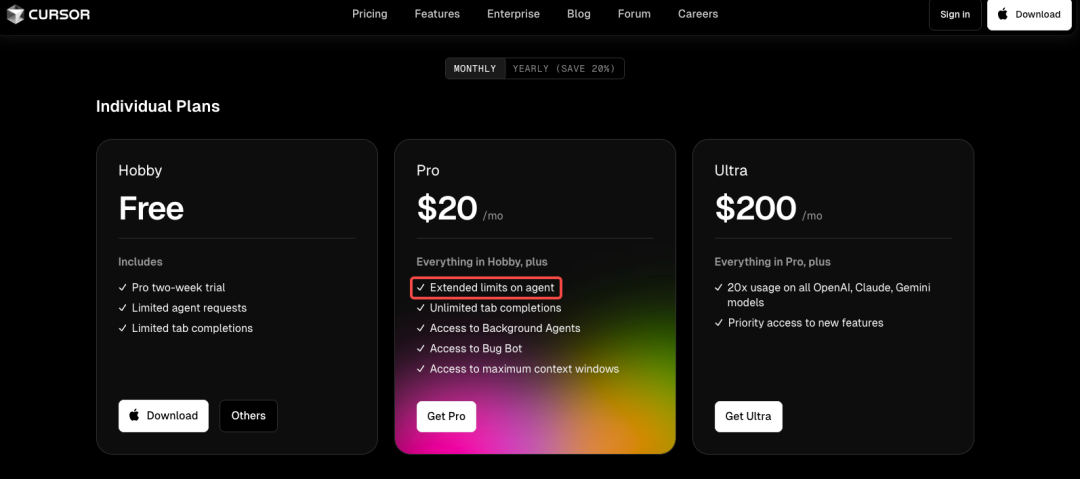Click checkmark beside Extended limits on agent
The width and height of the screenshot is (1080, 479).
pyautogui.click(x=420, y=287)
